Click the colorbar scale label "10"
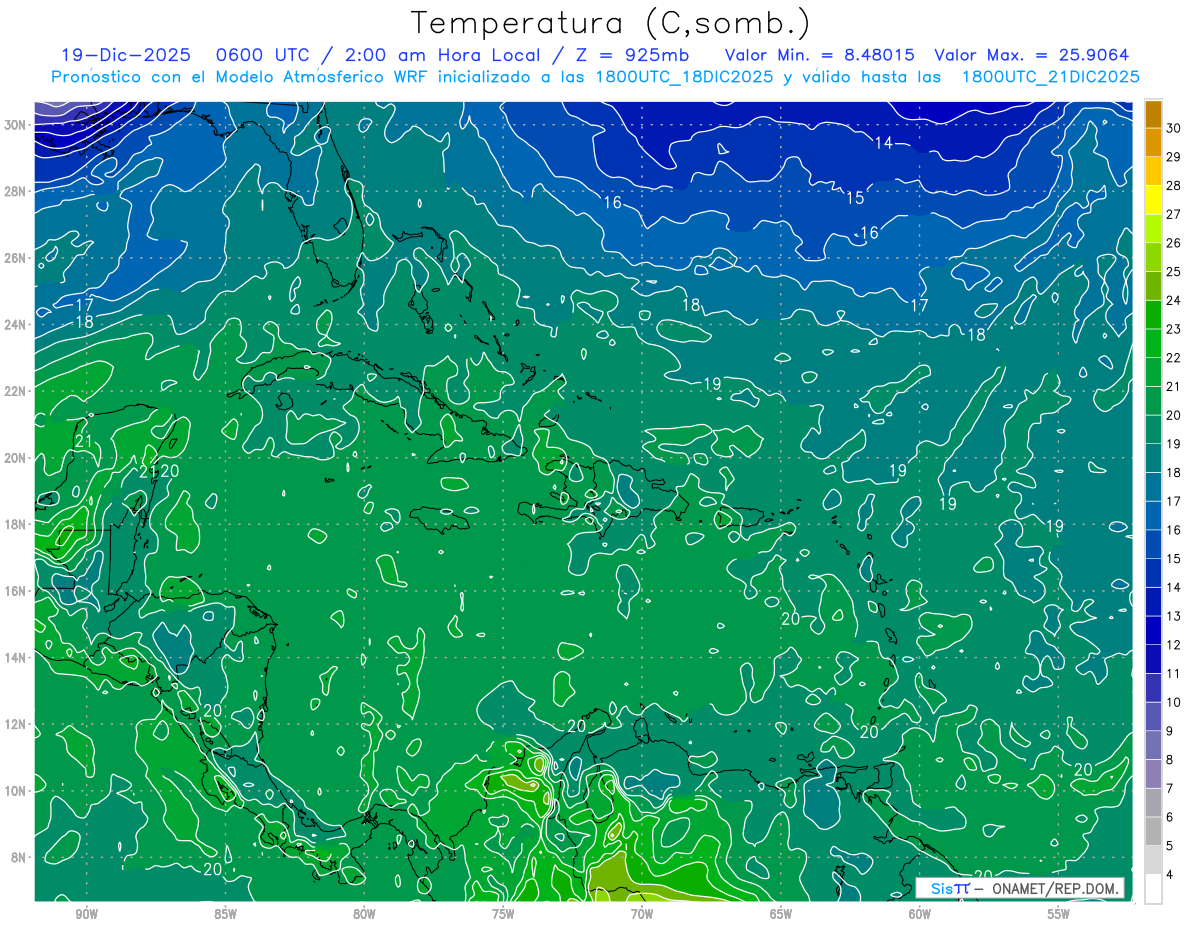The height and width of the screenshot is (927, 1200). [x=1173, y=702]
